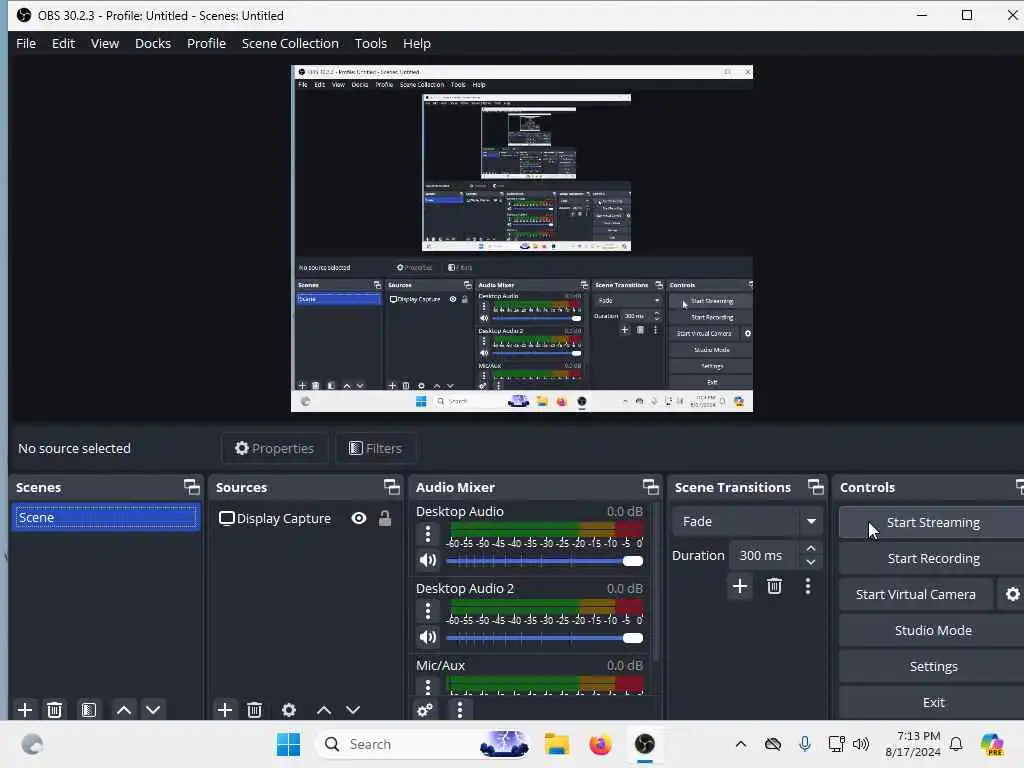
Task: Open Firefox from the taskbar
Action: 600,744
